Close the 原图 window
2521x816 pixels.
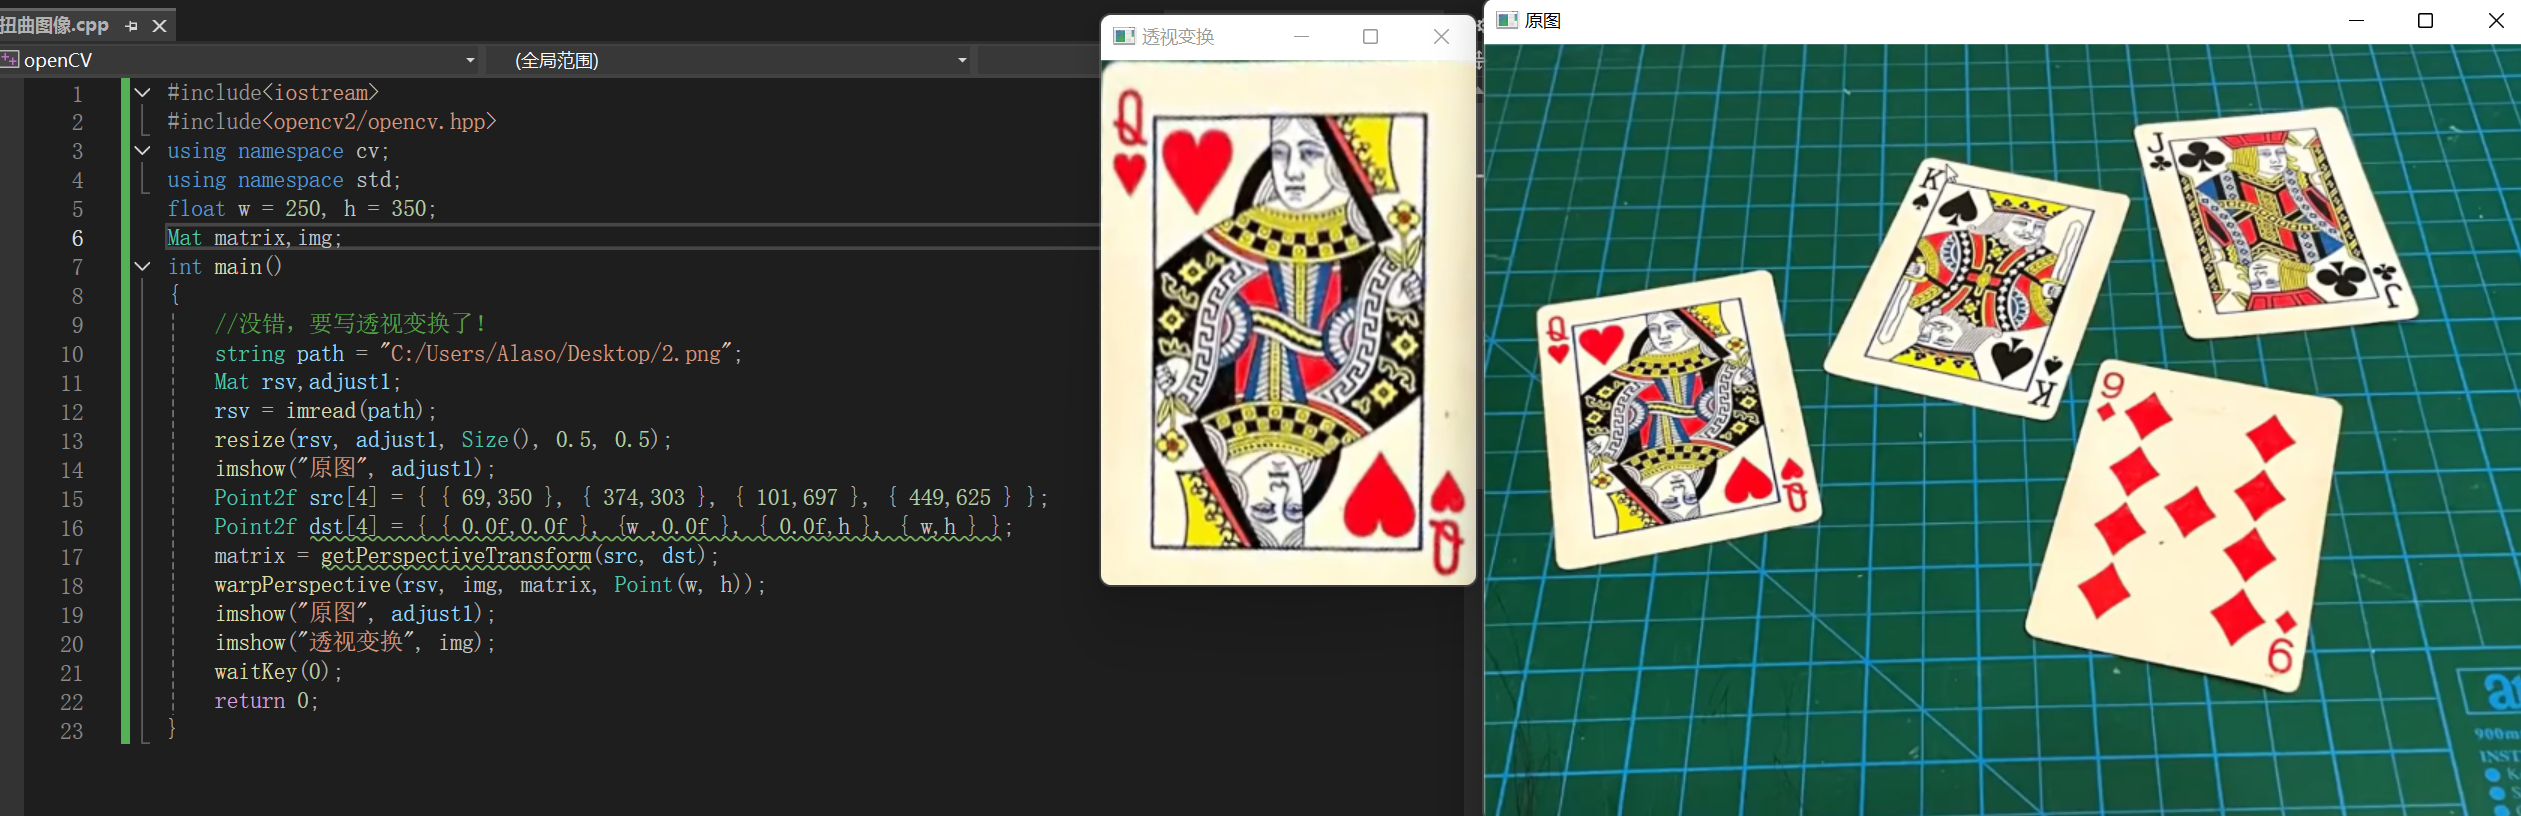pos(2495,21)
